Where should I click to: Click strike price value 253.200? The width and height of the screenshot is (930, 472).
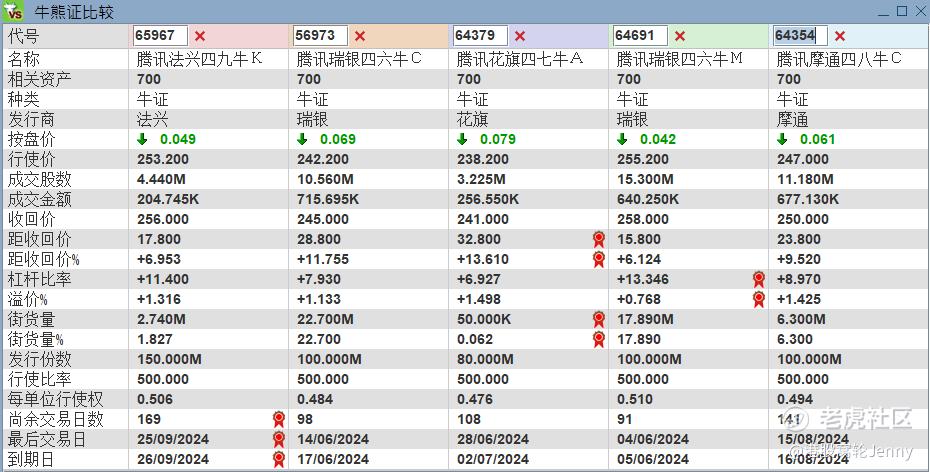tap(163, 160)
